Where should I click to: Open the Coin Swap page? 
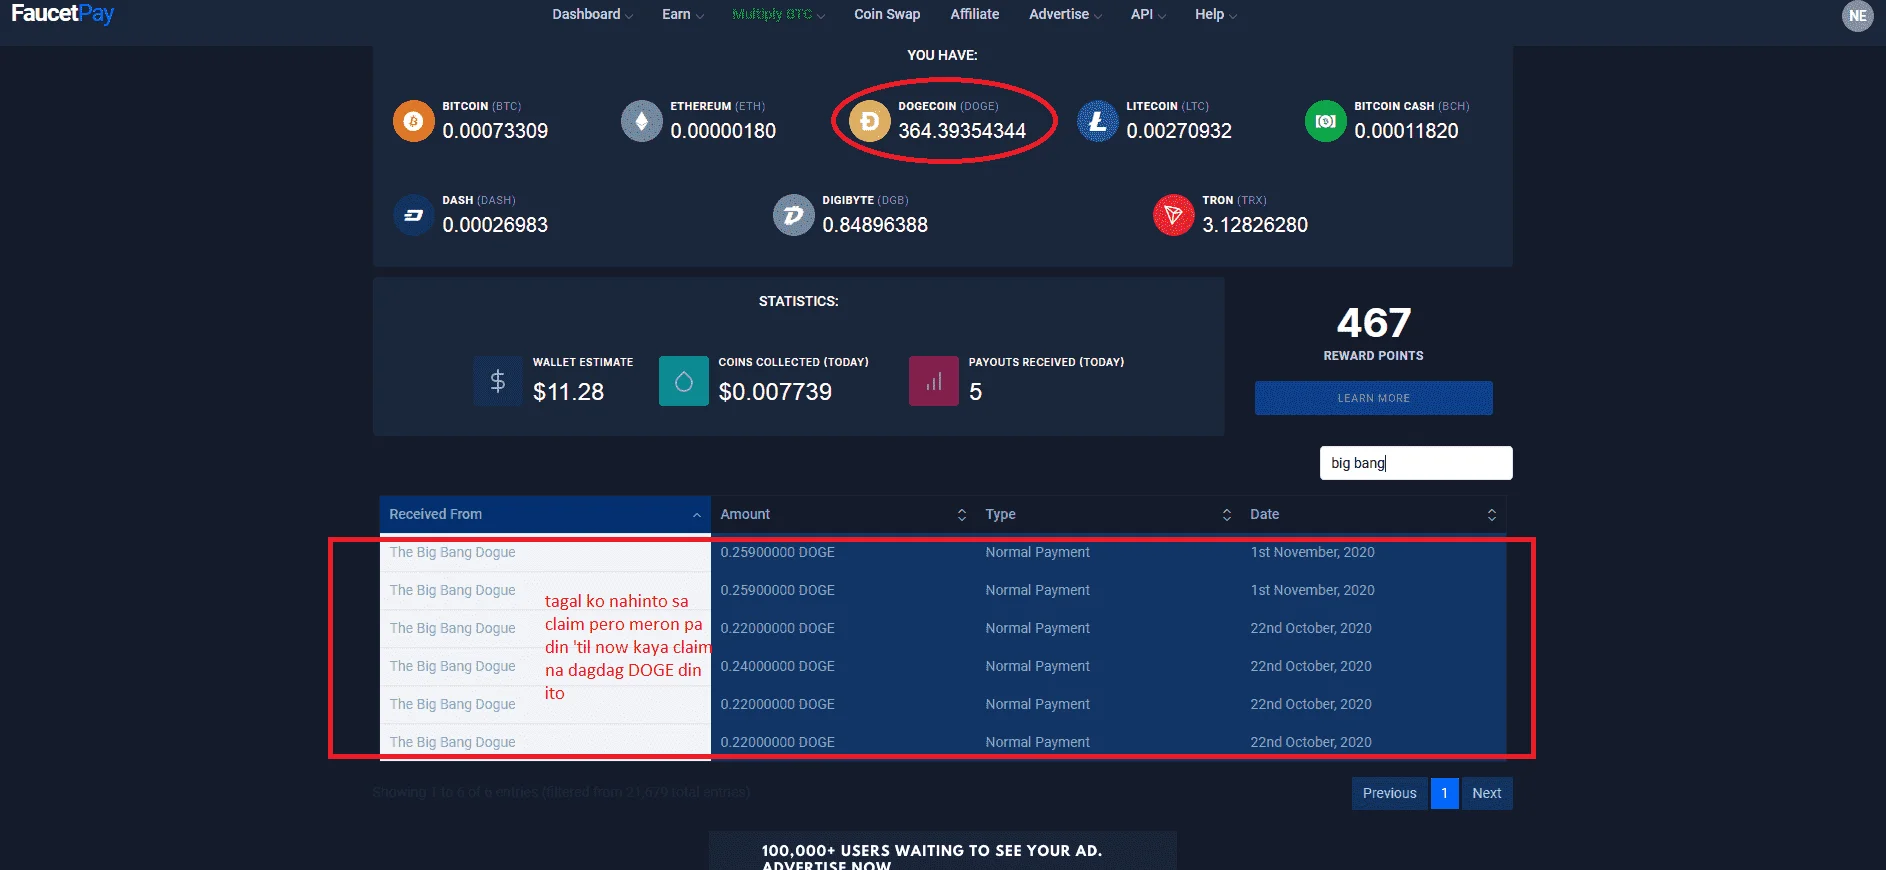pyautogui.click(x=887, y=14)
